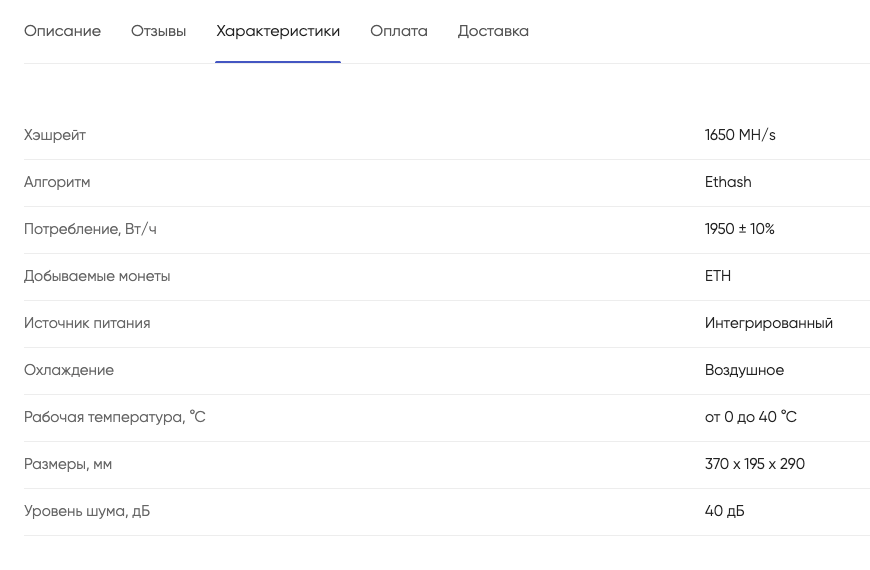The width and height of the screenshot is (870, 570).
Task: Click the Ethash value
Action: [728, 182]
